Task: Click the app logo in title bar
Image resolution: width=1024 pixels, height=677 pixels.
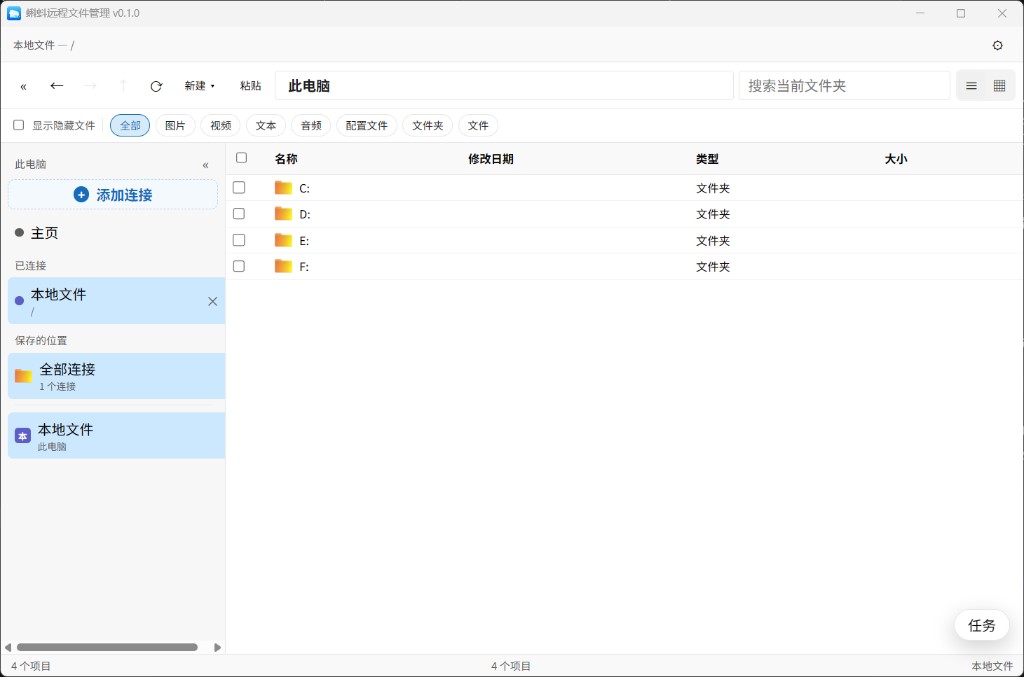Action: pos(14,13)
